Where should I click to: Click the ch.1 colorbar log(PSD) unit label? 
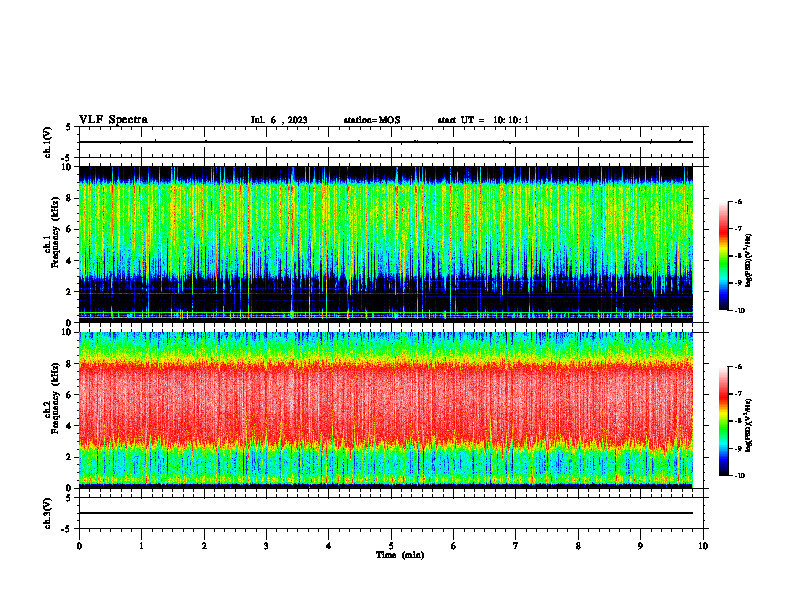tap(749, 261)
